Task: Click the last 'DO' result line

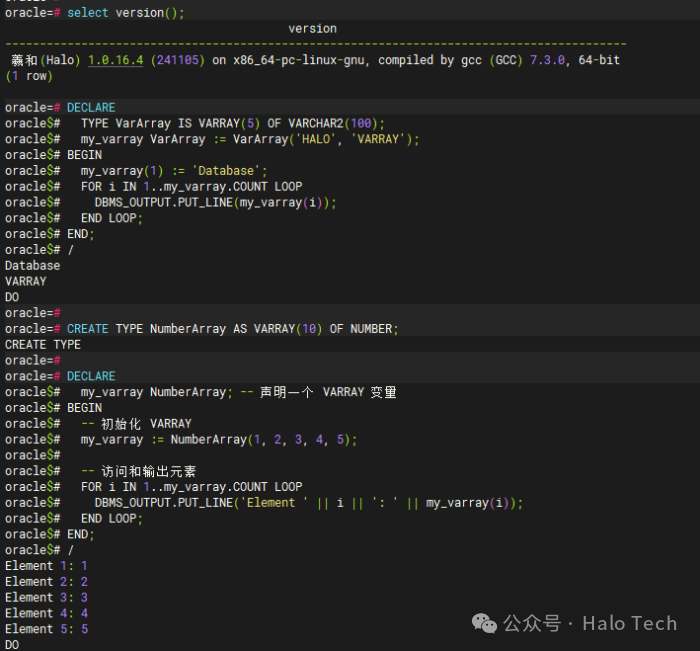Action: click(12, 645)
